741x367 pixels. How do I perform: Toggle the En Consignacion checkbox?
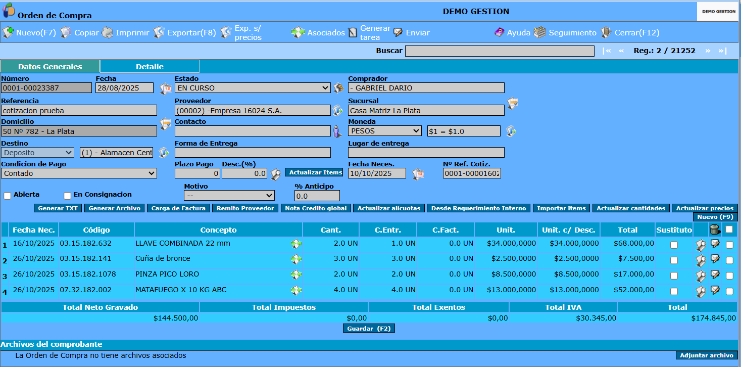pyautogui.click(x=67, y=196)
